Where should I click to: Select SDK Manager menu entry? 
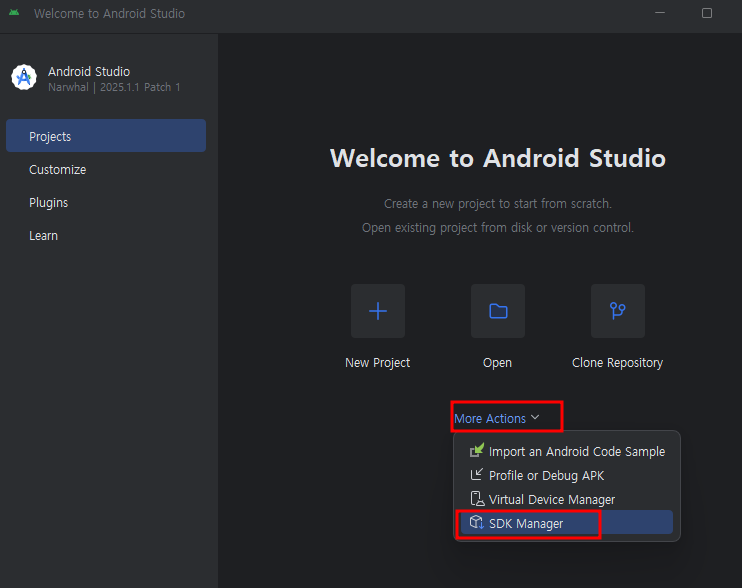click(567, 522)
